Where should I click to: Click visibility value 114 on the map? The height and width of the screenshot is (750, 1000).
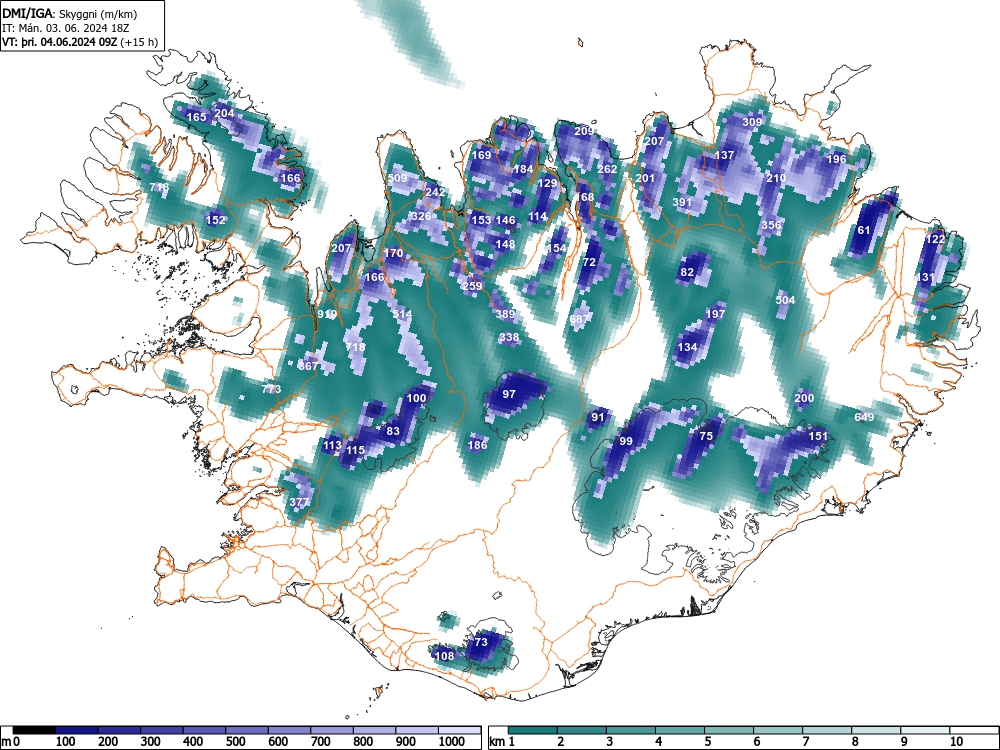click(x=538, y=216)
